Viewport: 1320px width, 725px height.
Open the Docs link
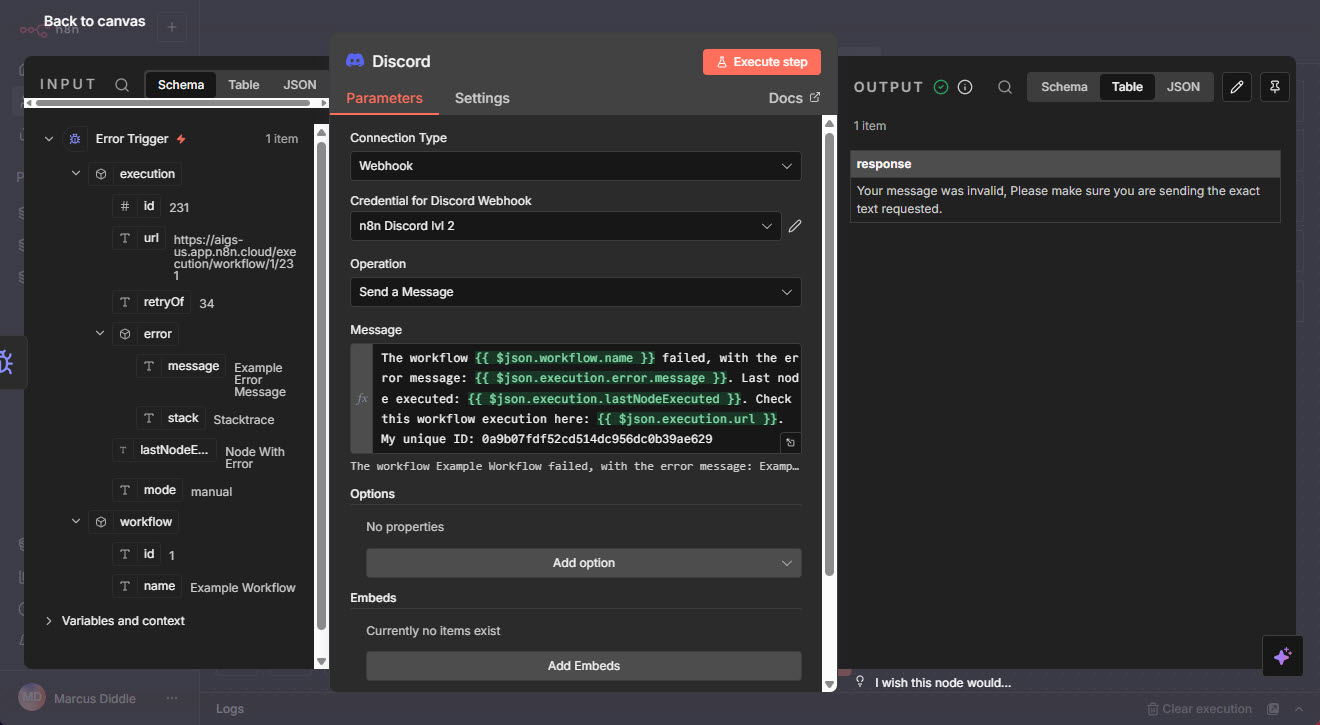[x=794, y=98]
